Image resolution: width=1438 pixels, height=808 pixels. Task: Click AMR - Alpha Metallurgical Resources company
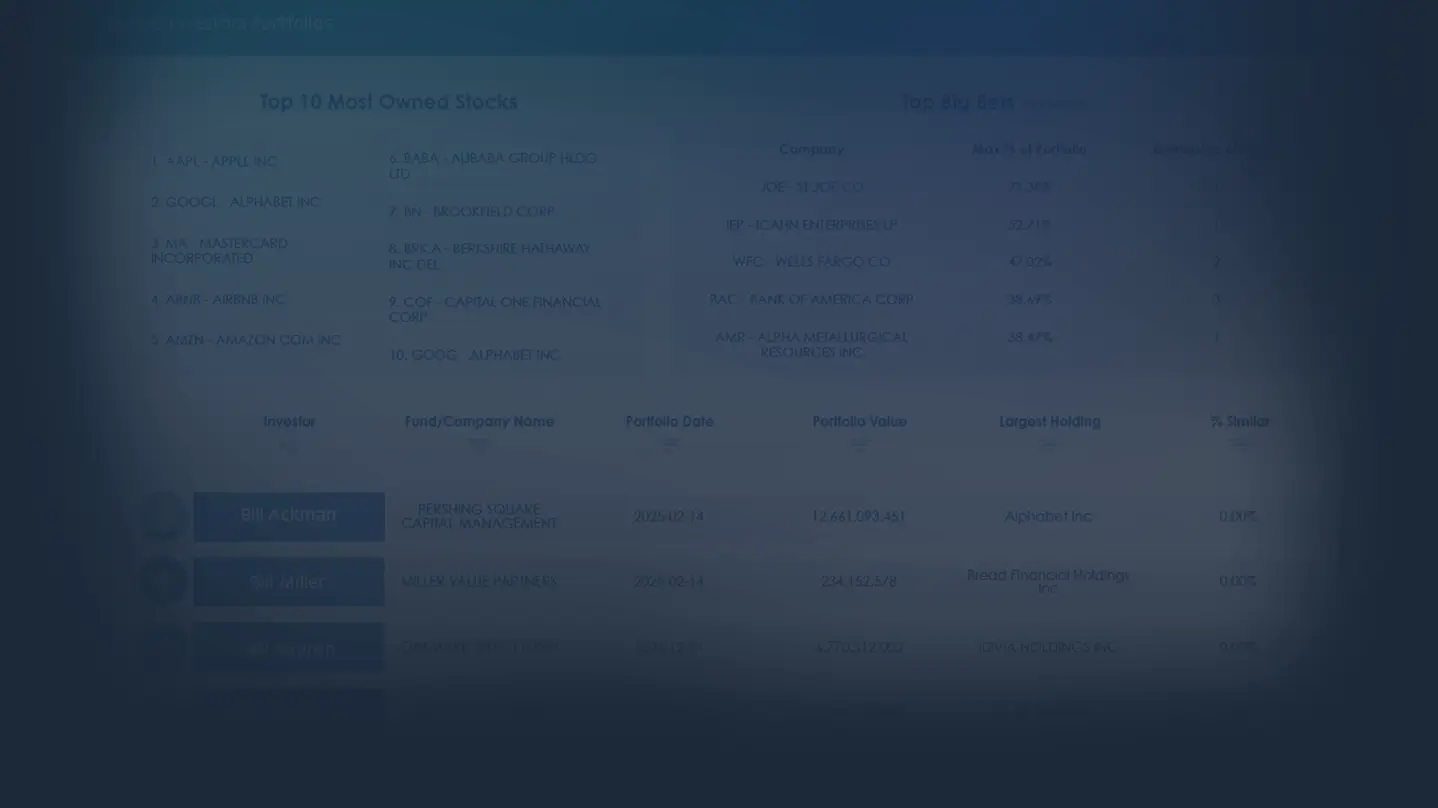tap(811, 345)
